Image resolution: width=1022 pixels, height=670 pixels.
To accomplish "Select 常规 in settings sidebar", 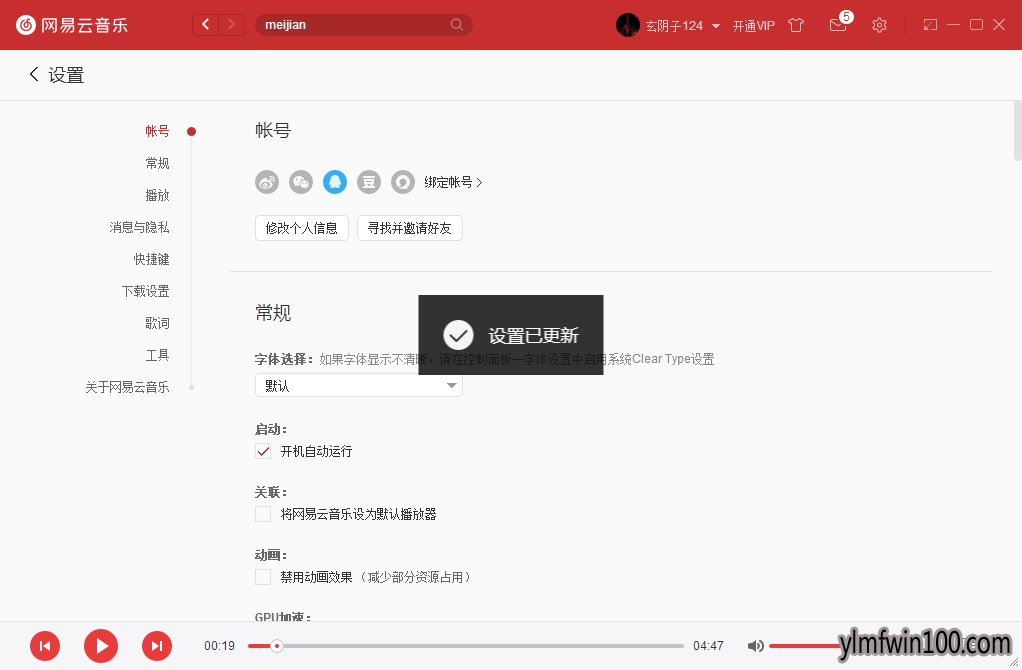I will pyautogui.click(x=157, y=163).
